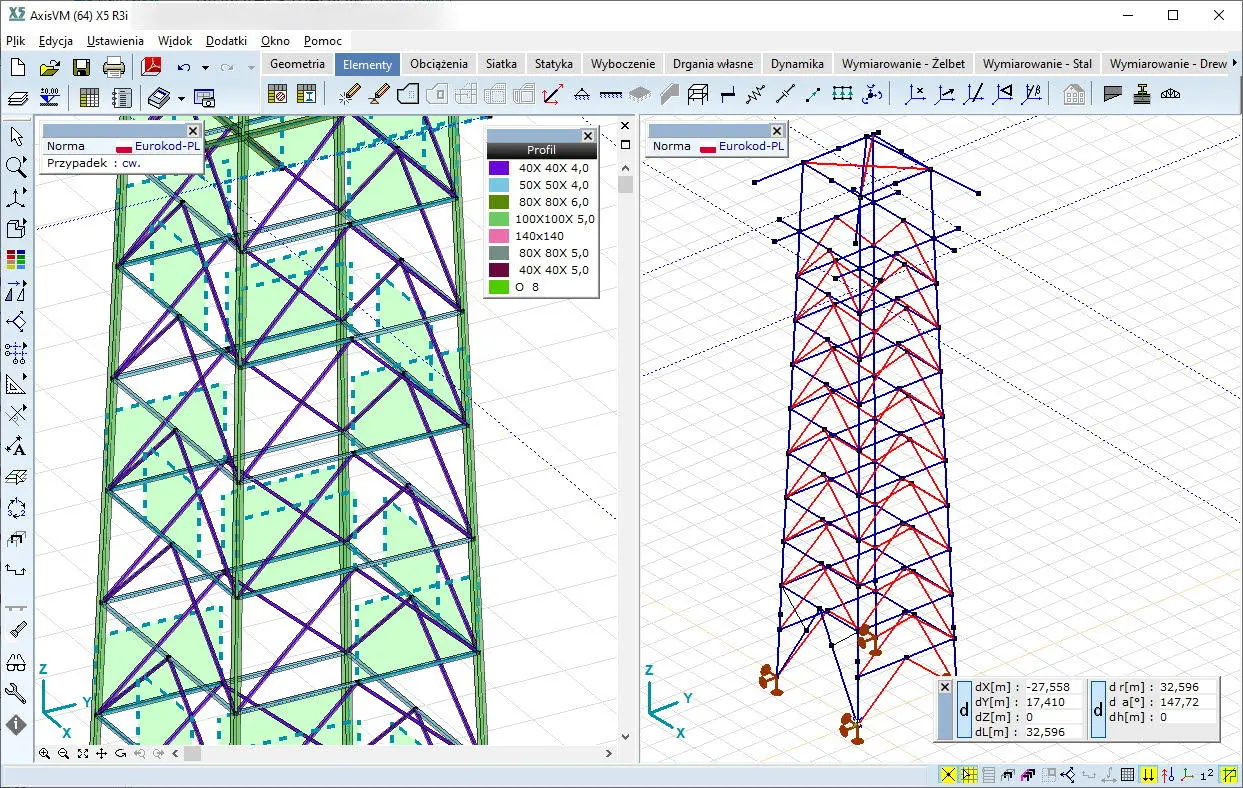
Task: Click the nodal support tool
Action: click(581, 94)
